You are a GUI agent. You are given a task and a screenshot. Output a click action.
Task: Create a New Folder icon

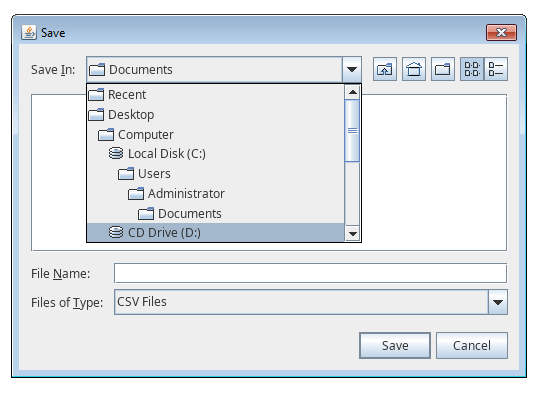[x=443, y=69]
